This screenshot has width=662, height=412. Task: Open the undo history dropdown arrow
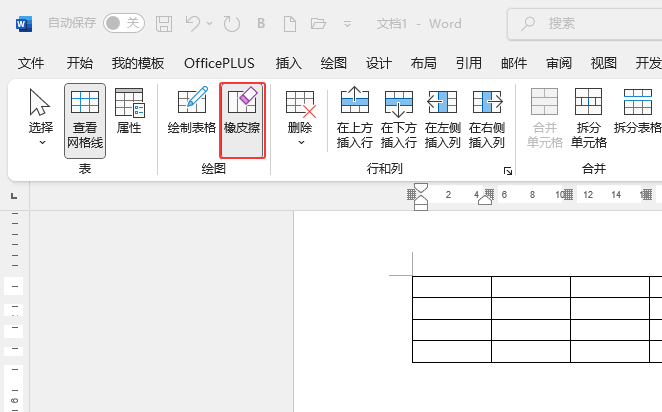pos(209,24)
